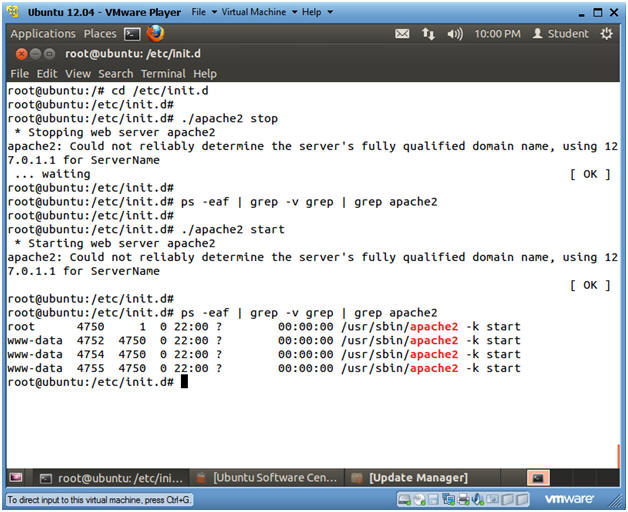Click the '... waiting' output text
This screenshot has width=628, height=512.
coord(53,174)
